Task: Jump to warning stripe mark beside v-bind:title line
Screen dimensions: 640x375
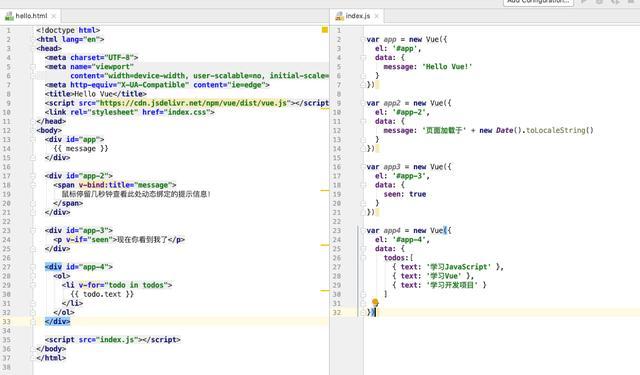Action: click(324, 191)
